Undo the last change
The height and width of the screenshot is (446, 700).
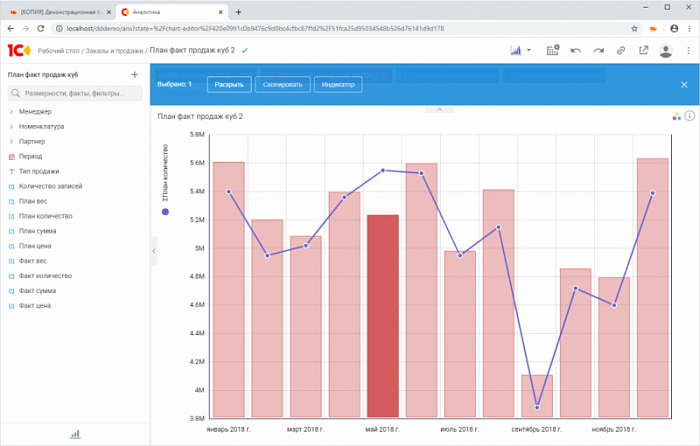[x=575, y=50]
